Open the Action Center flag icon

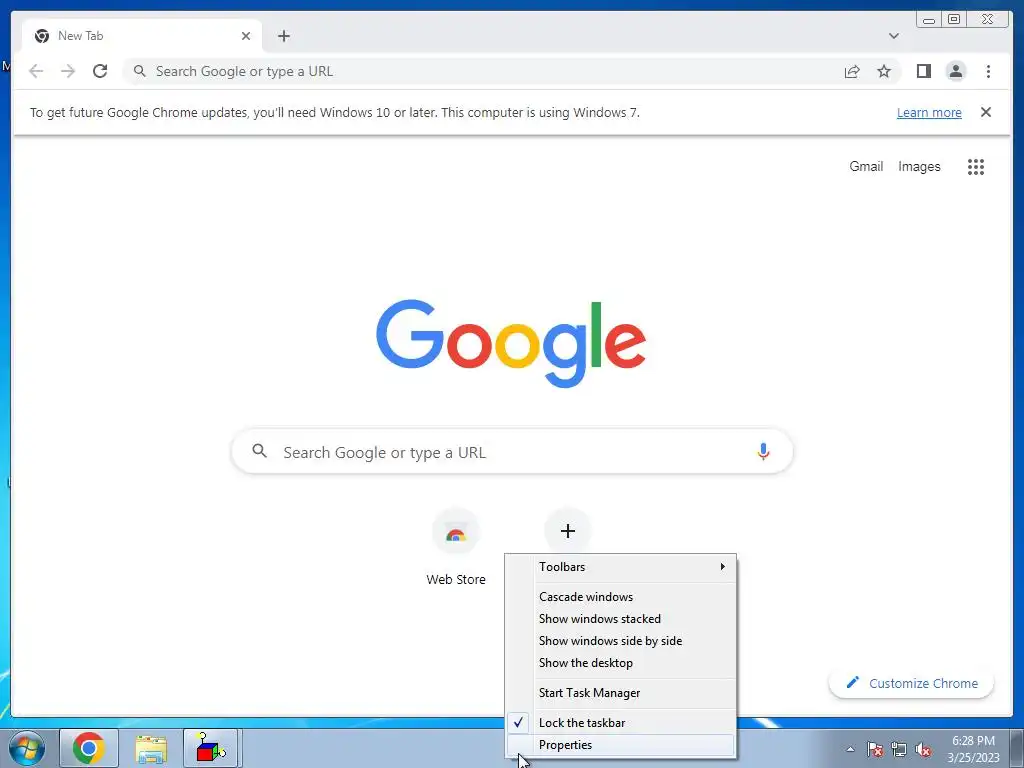click(x=875, y=749)
